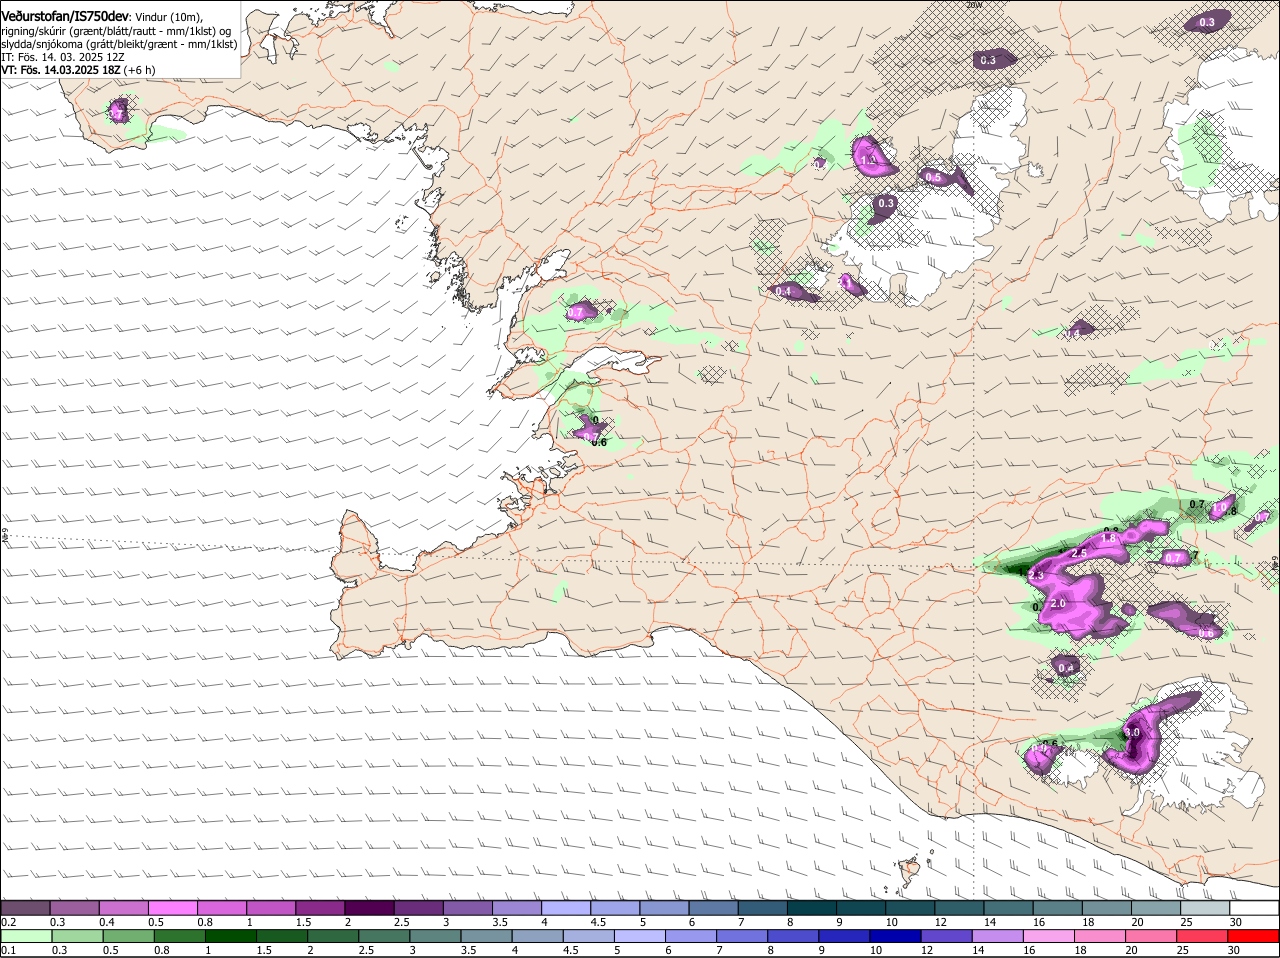The height and width of the screenshot is (958, 1280).
Task: Click the upper legend swatch between 0.5 and 0.8
Action: point(173,907)
